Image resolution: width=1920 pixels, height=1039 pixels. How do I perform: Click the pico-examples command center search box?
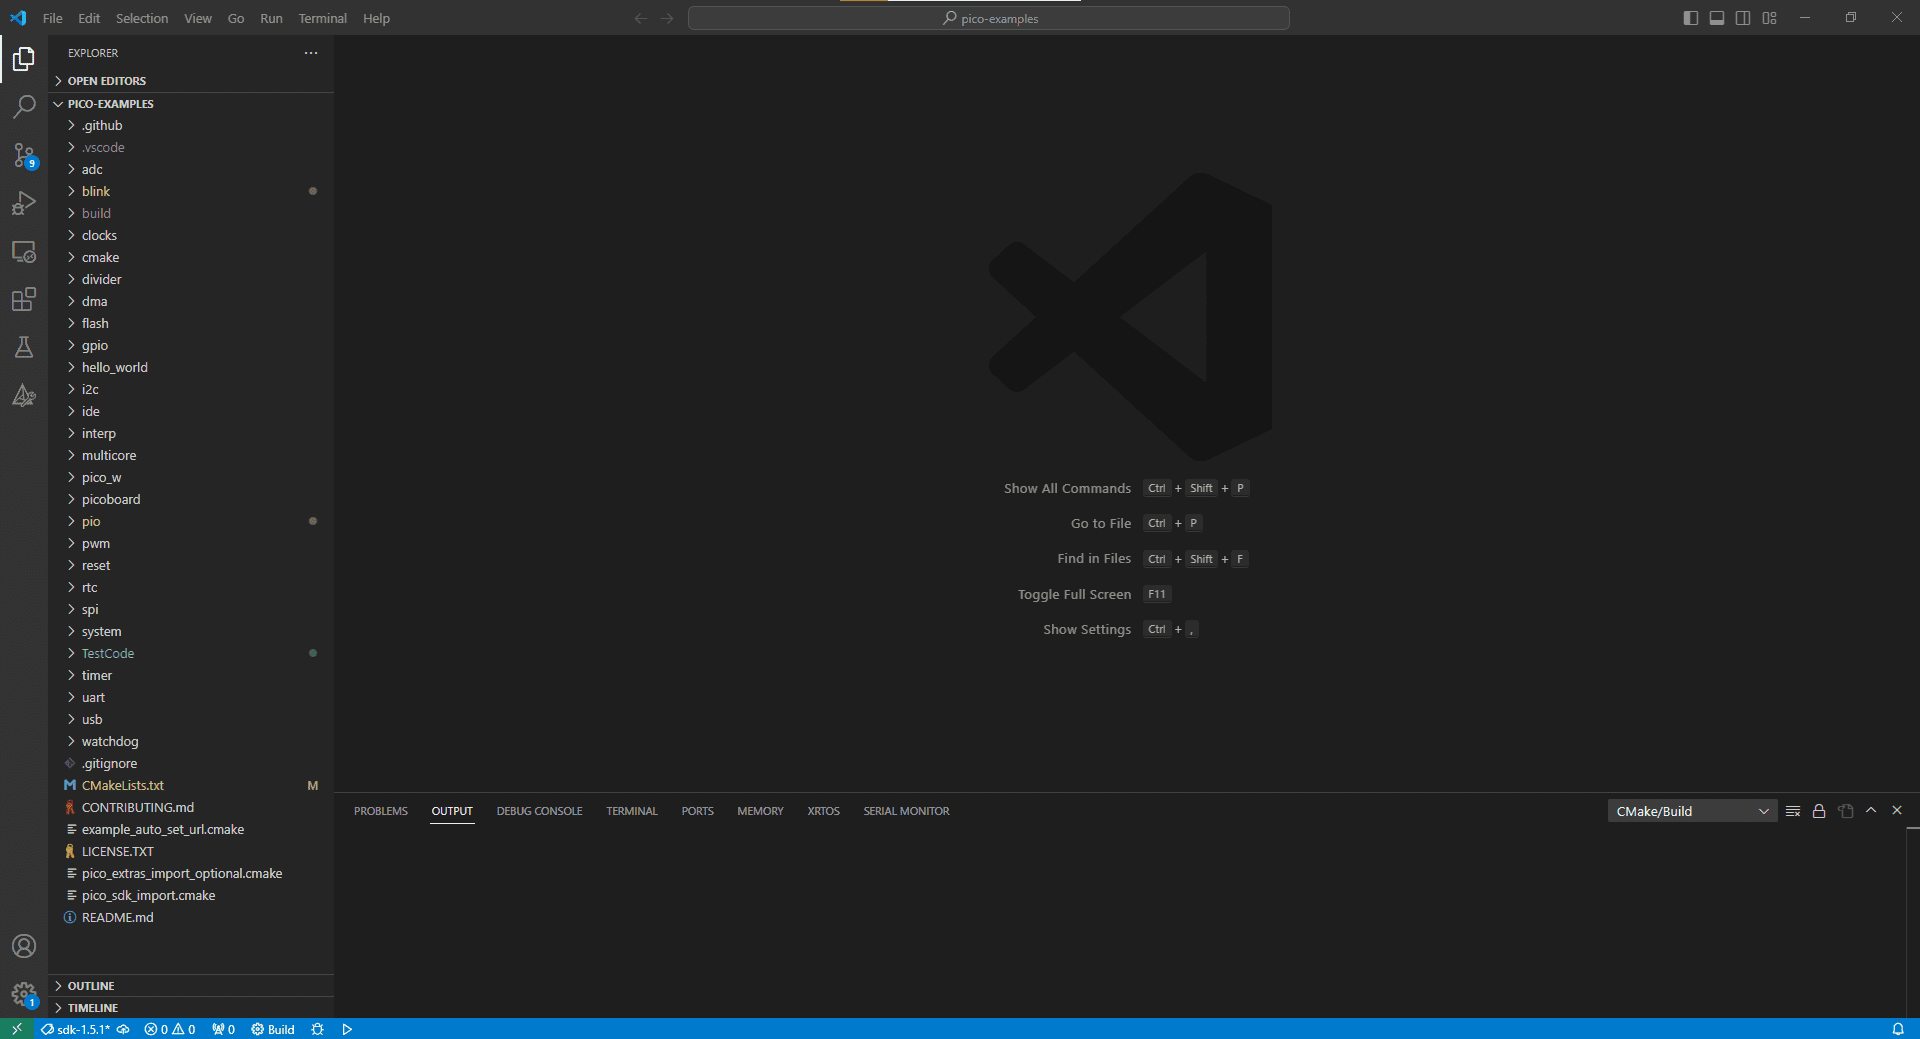[x=989, y=18]
